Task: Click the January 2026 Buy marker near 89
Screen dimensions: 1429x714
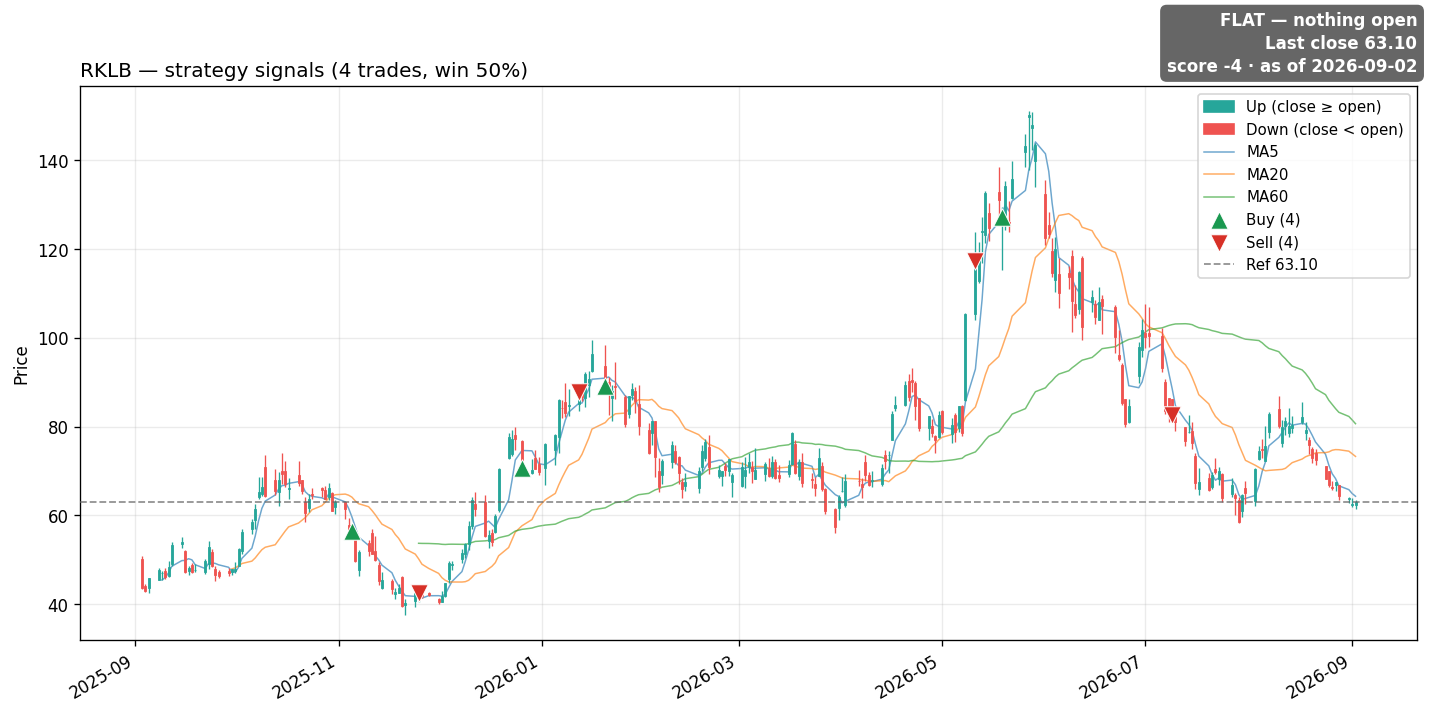Action: pos(605,387)
